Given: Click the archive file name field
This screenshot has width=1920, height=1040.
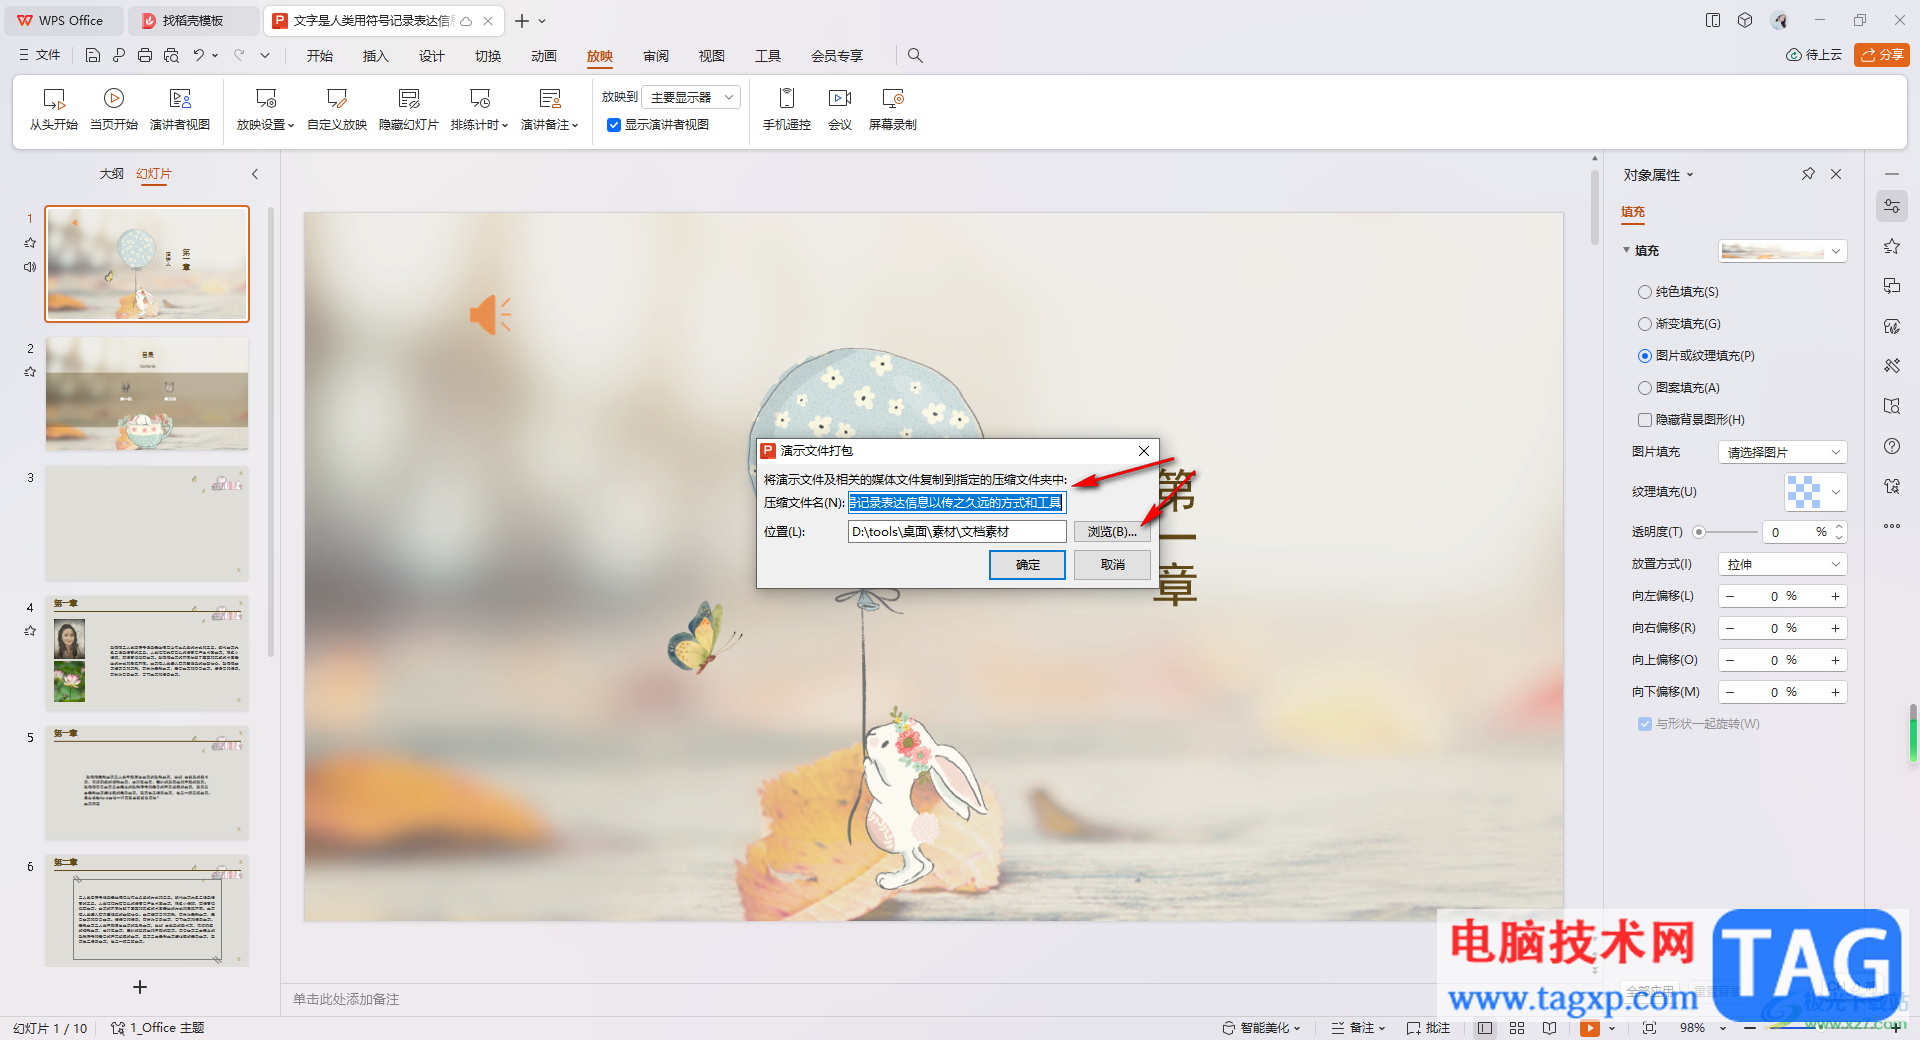Looking at the screenshot, I should click(x=957, y=503).
